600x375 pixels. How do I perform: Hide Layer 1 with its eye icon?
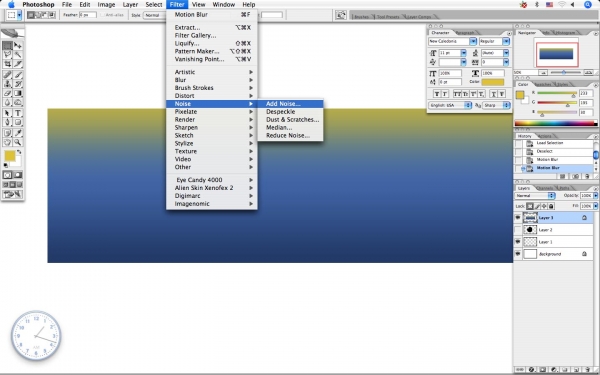click(518, 242)
